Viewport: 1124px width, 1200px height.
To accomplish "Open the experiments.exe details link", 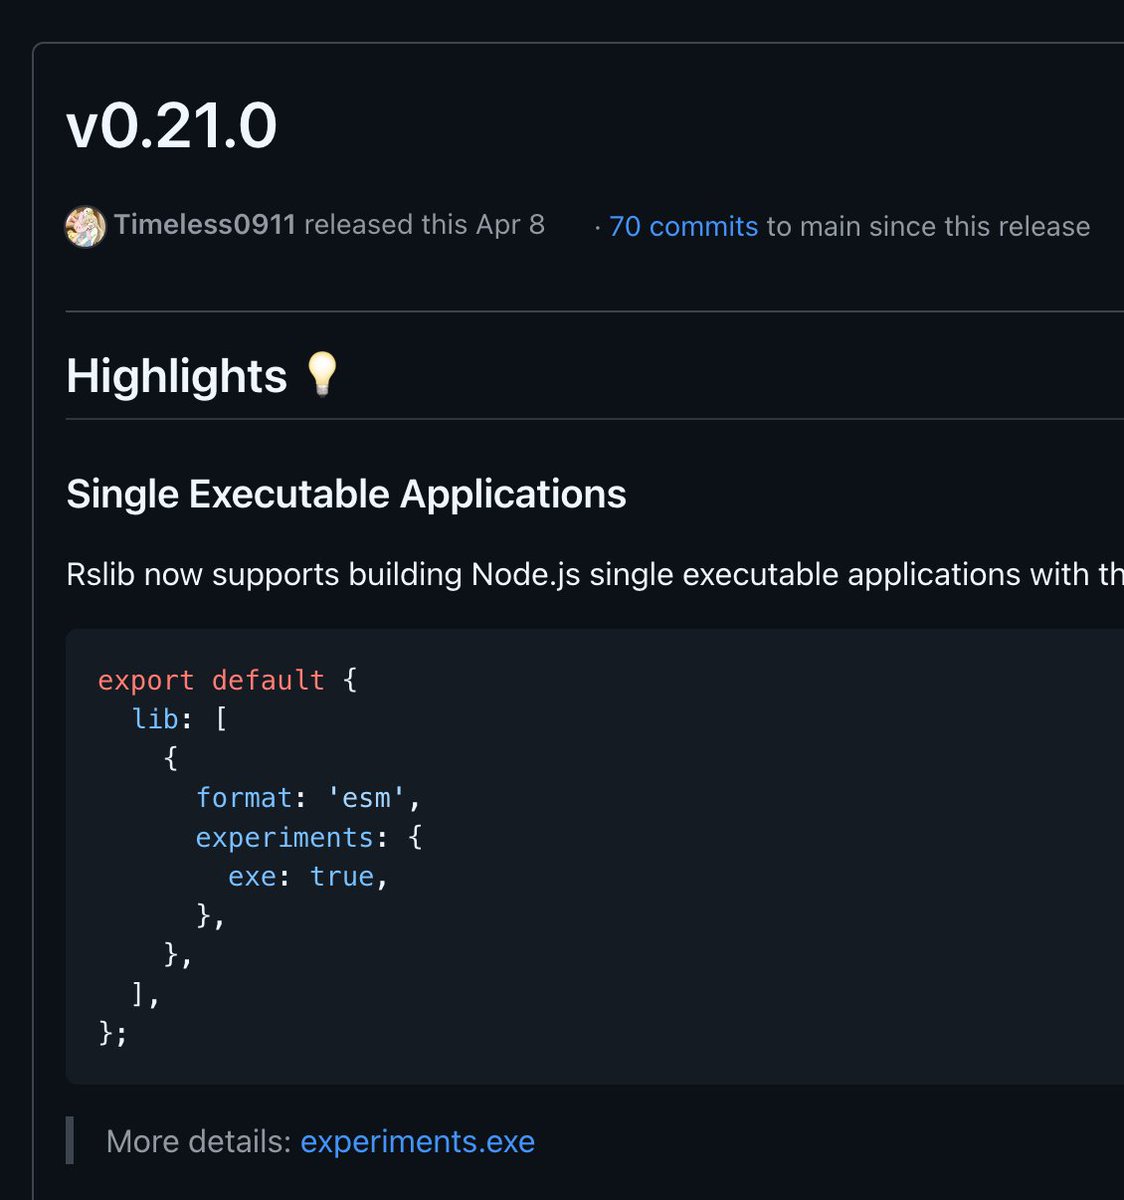I will (418, 1142).
